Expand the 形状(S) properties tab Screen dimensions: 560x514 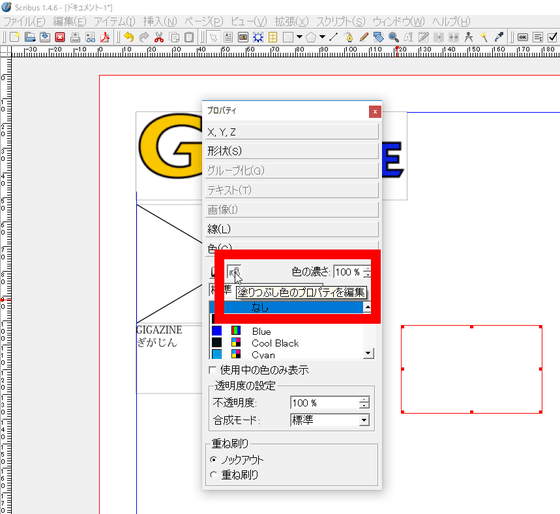(x=292, y=151)
